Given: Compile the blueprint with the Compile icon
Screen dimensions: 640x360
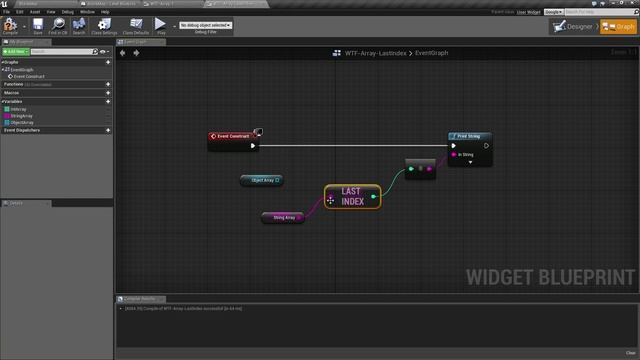Looking at the screenshot, I should (10, 26).
